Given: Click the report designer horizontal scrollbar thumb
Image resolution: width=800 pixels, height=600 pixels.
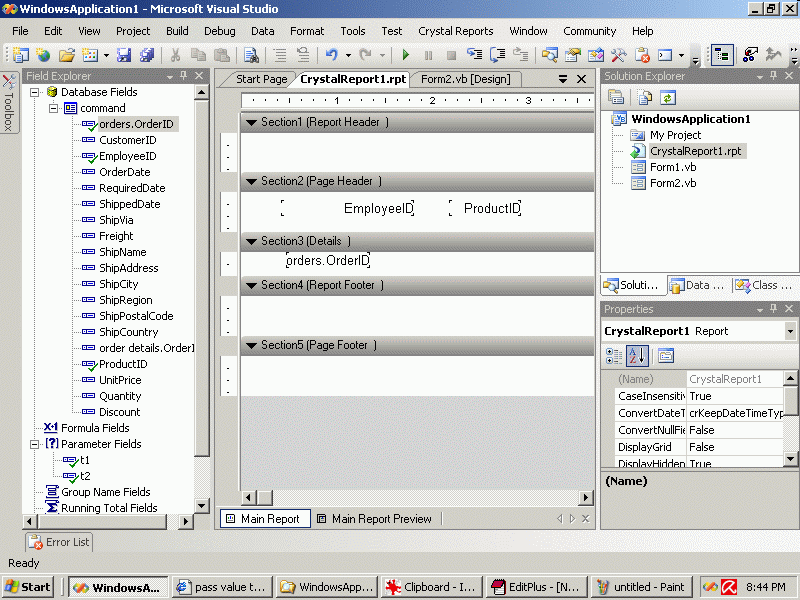Looking at the screenshot, I should [x=265, y=497].
